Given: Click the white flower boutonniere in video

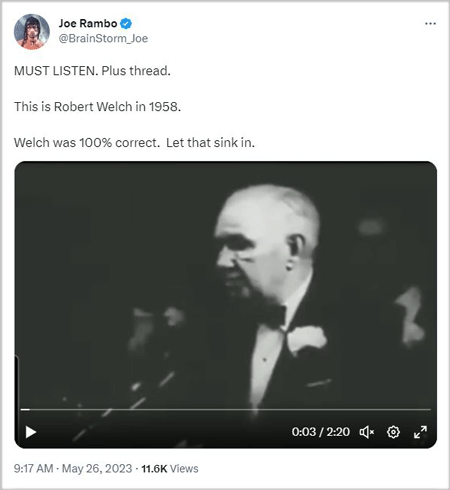Looking at the screenshot, I should (x=307, y=339).
